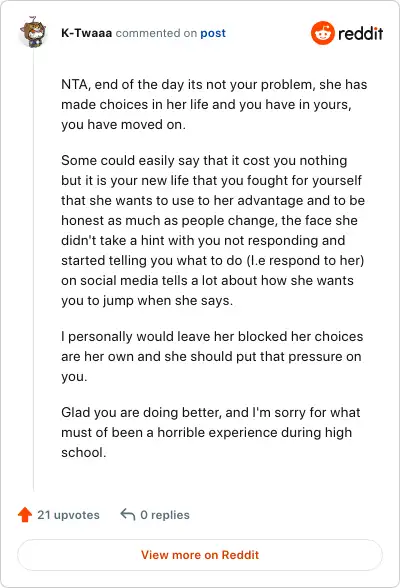Click the orange Reddit Snoo logo
400x588 pixels.
[x=322, y=33]
